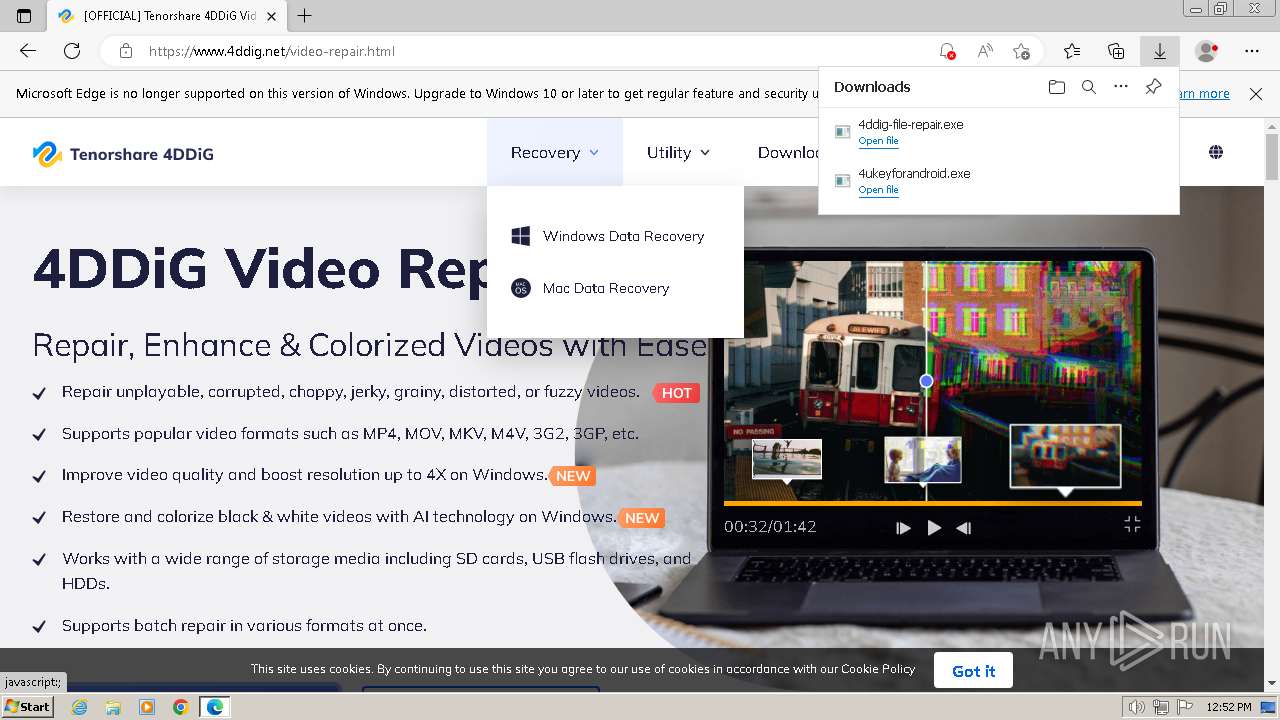Accept cookies with Got it button
The width and height of the screenshot is (1280, 720).
(x=973, y=671)
